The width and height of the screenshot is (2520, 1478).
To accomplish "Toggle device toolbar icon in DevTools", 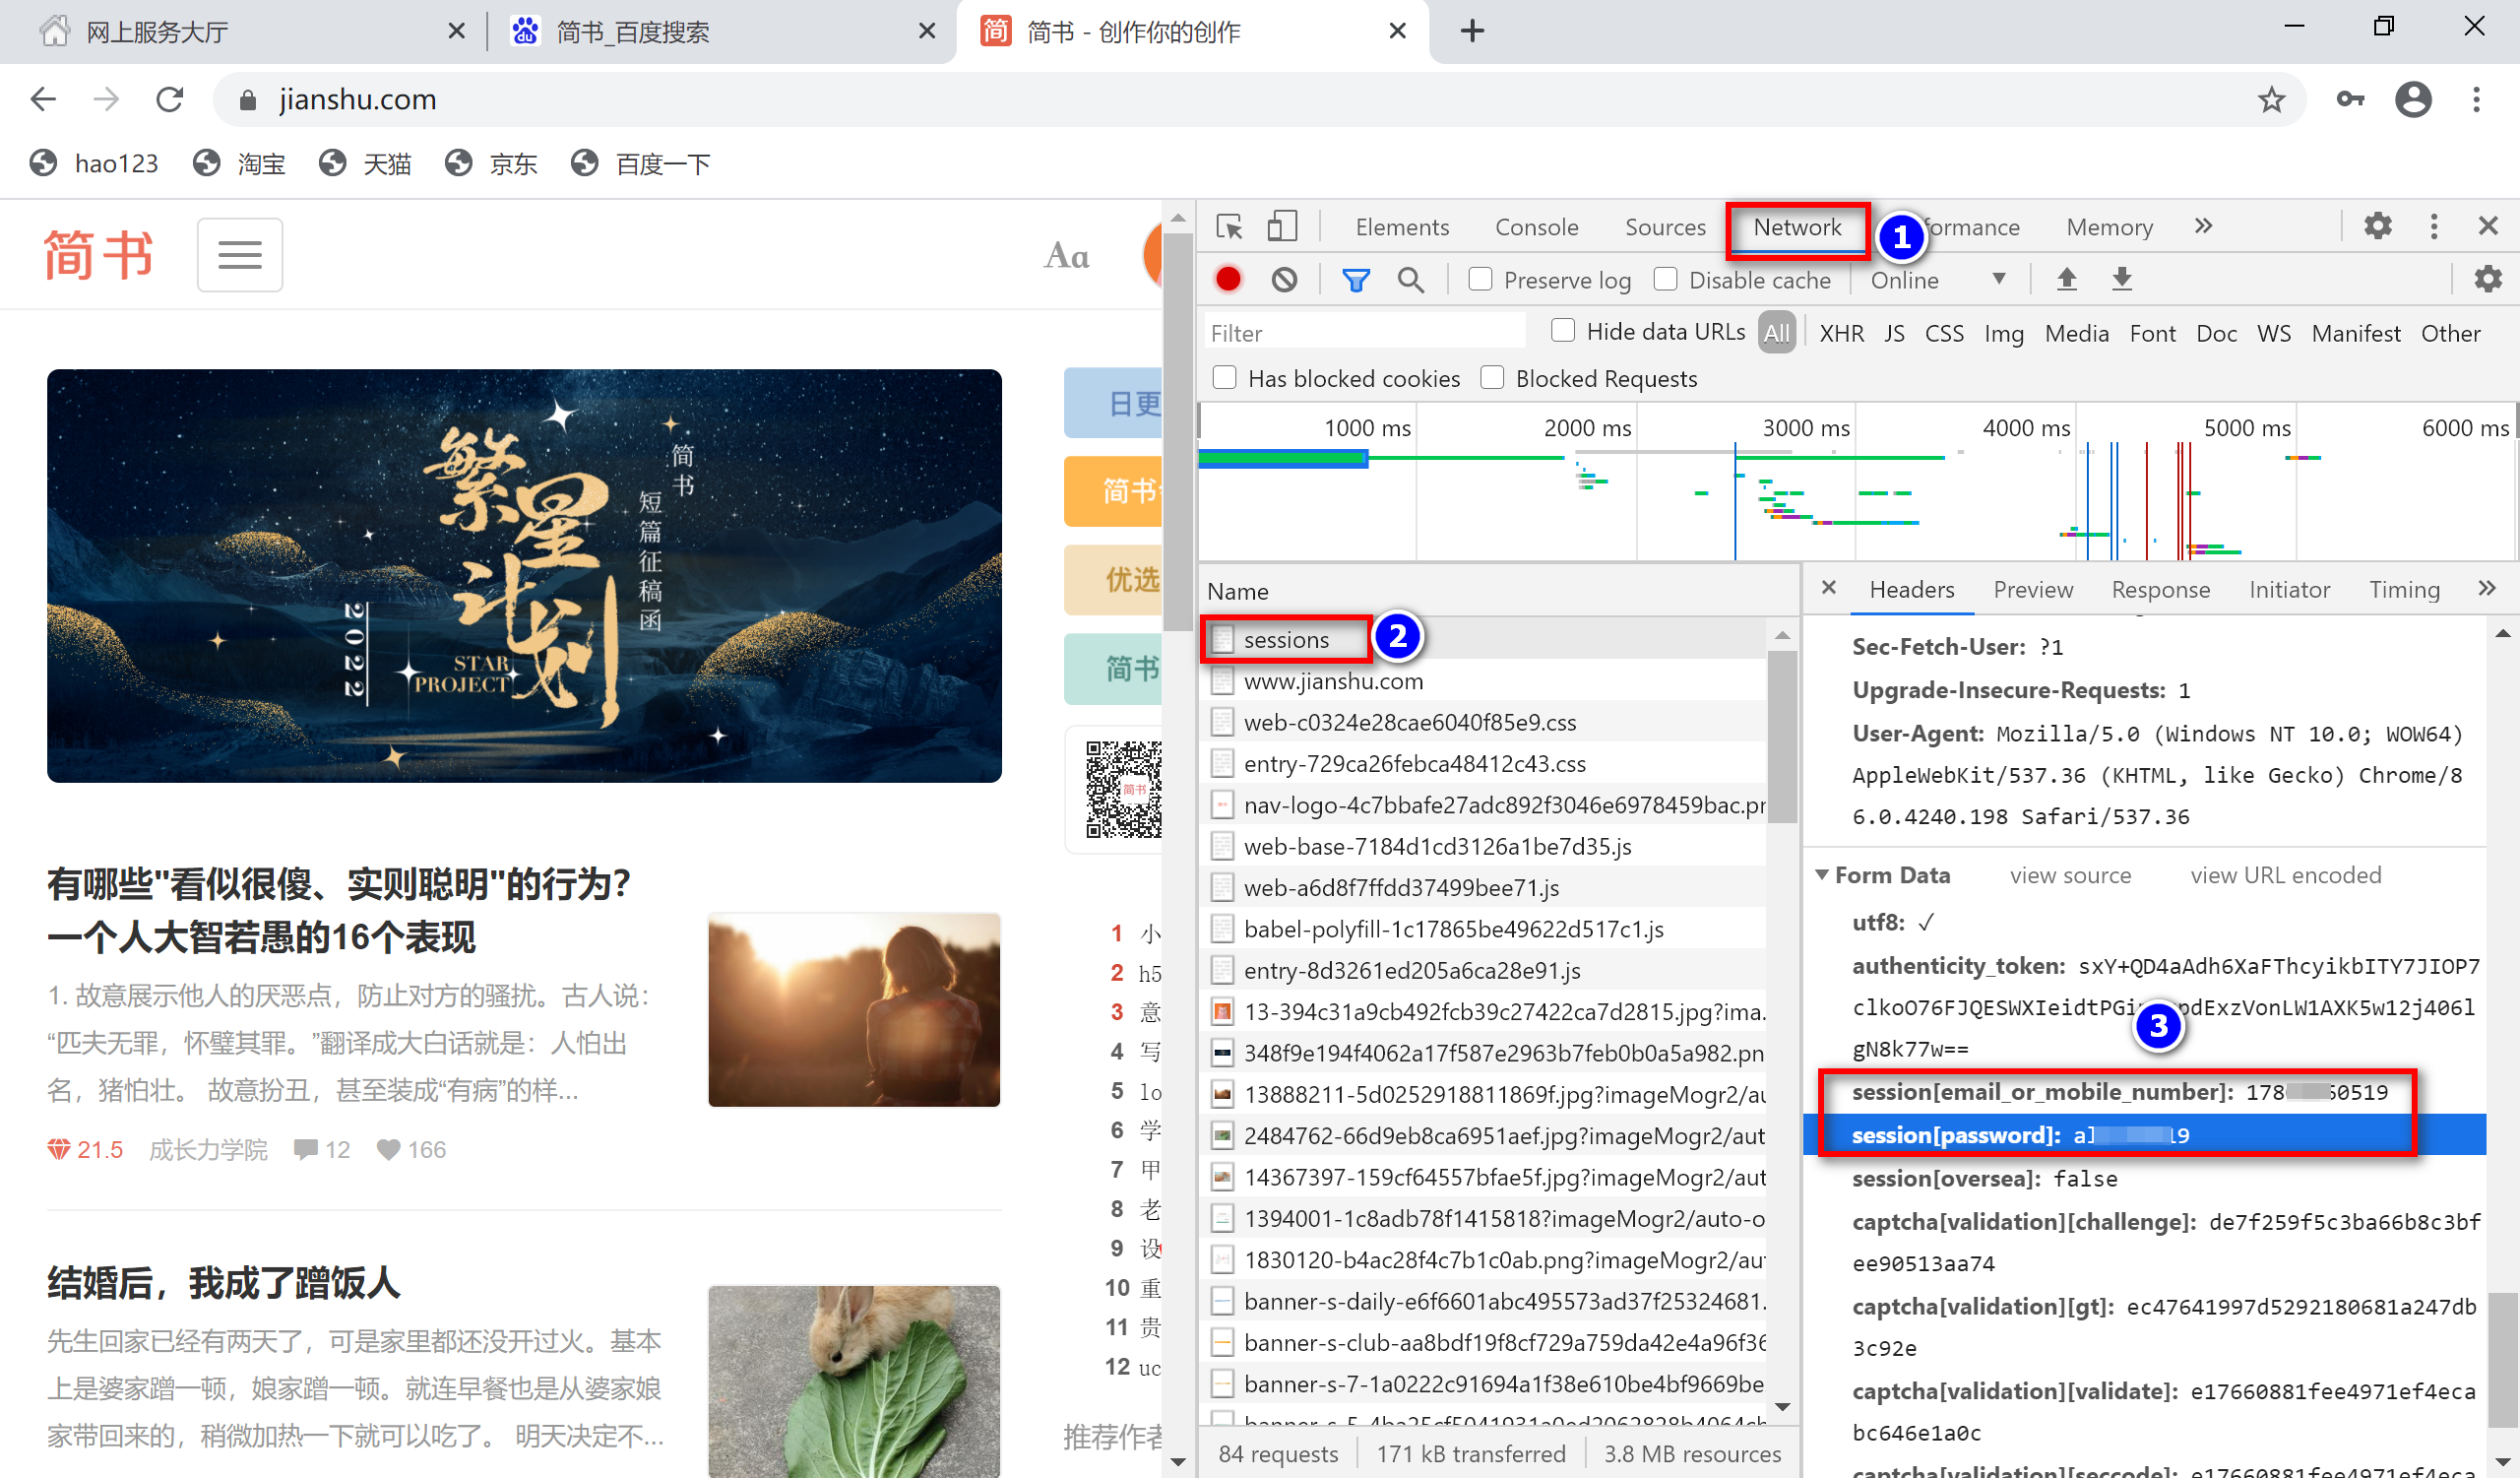I will 1281,227.
